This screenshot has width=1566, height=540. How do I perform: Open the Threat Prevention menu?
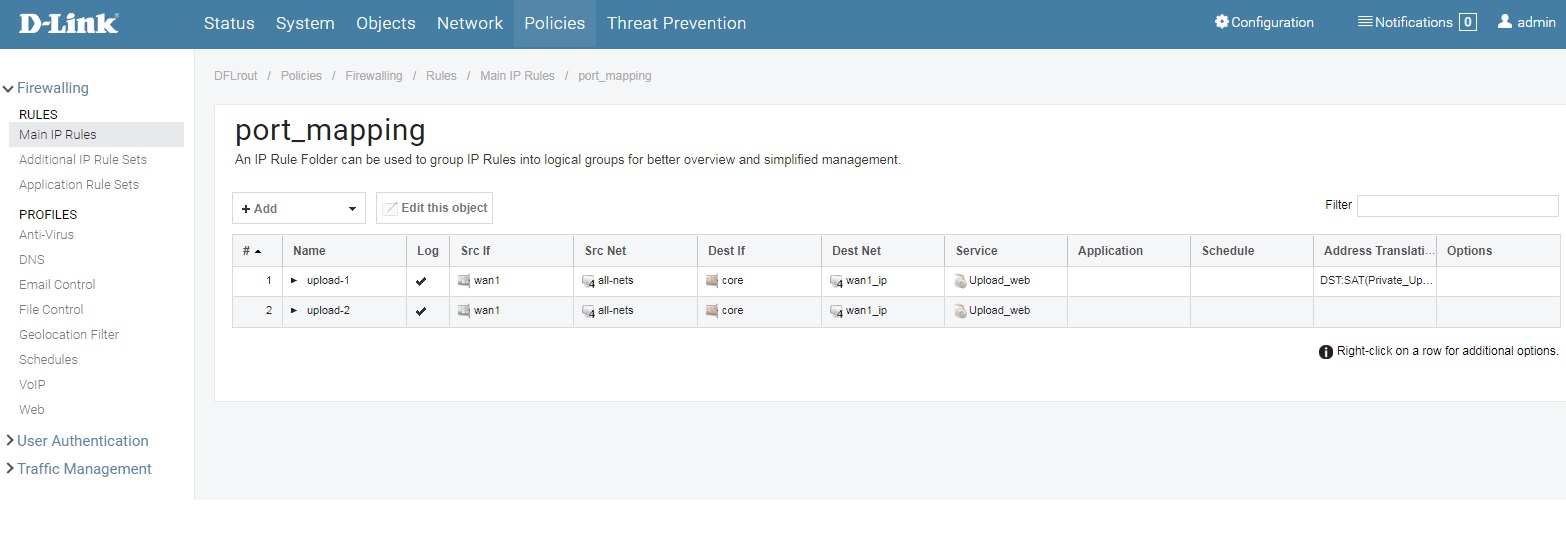(x=676, y=23)
